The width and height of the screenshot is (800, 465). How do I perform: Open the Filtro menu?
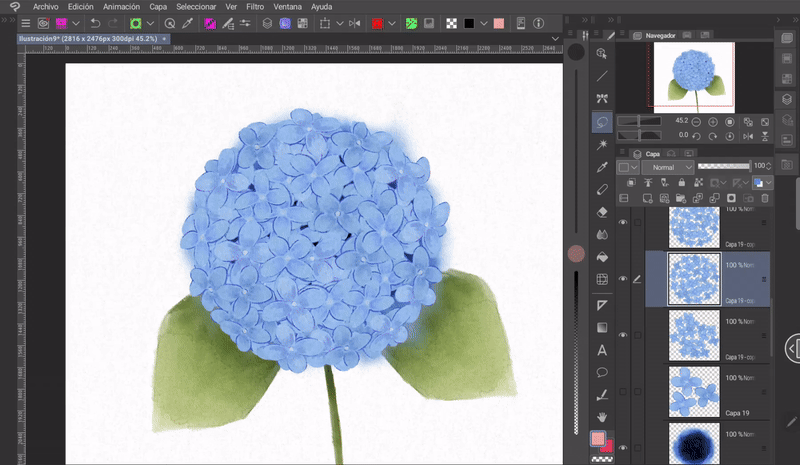tap(256, 6)
